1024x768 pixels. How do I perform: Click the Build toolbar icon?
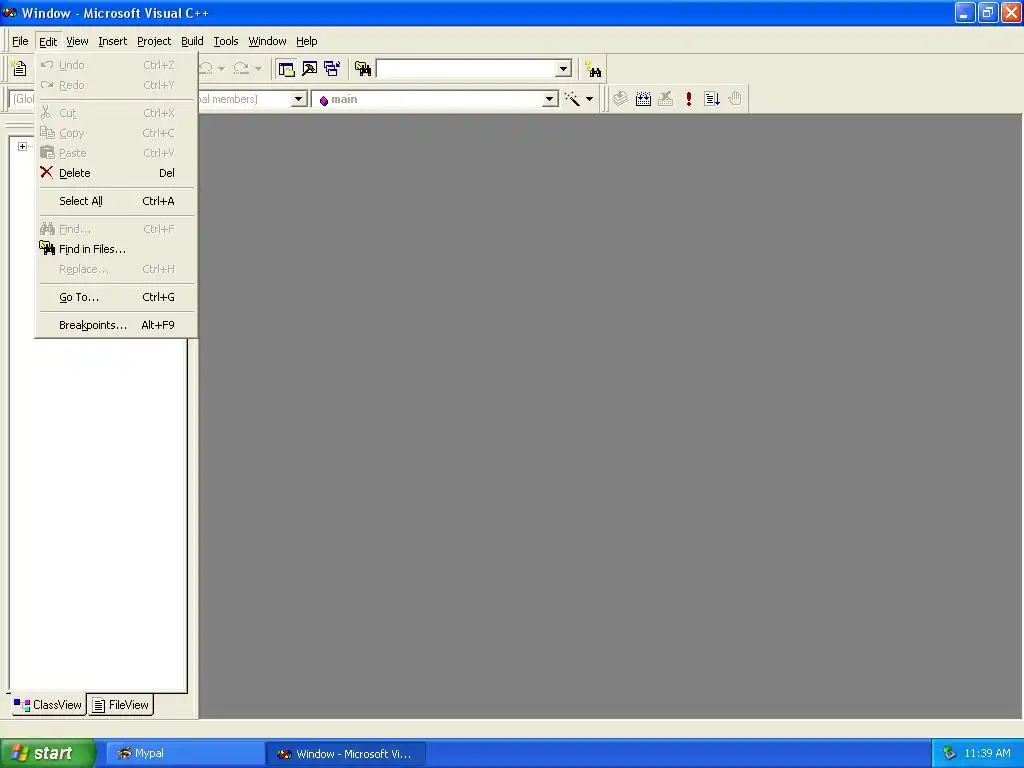pyautogui.click(x=643, y=99)
